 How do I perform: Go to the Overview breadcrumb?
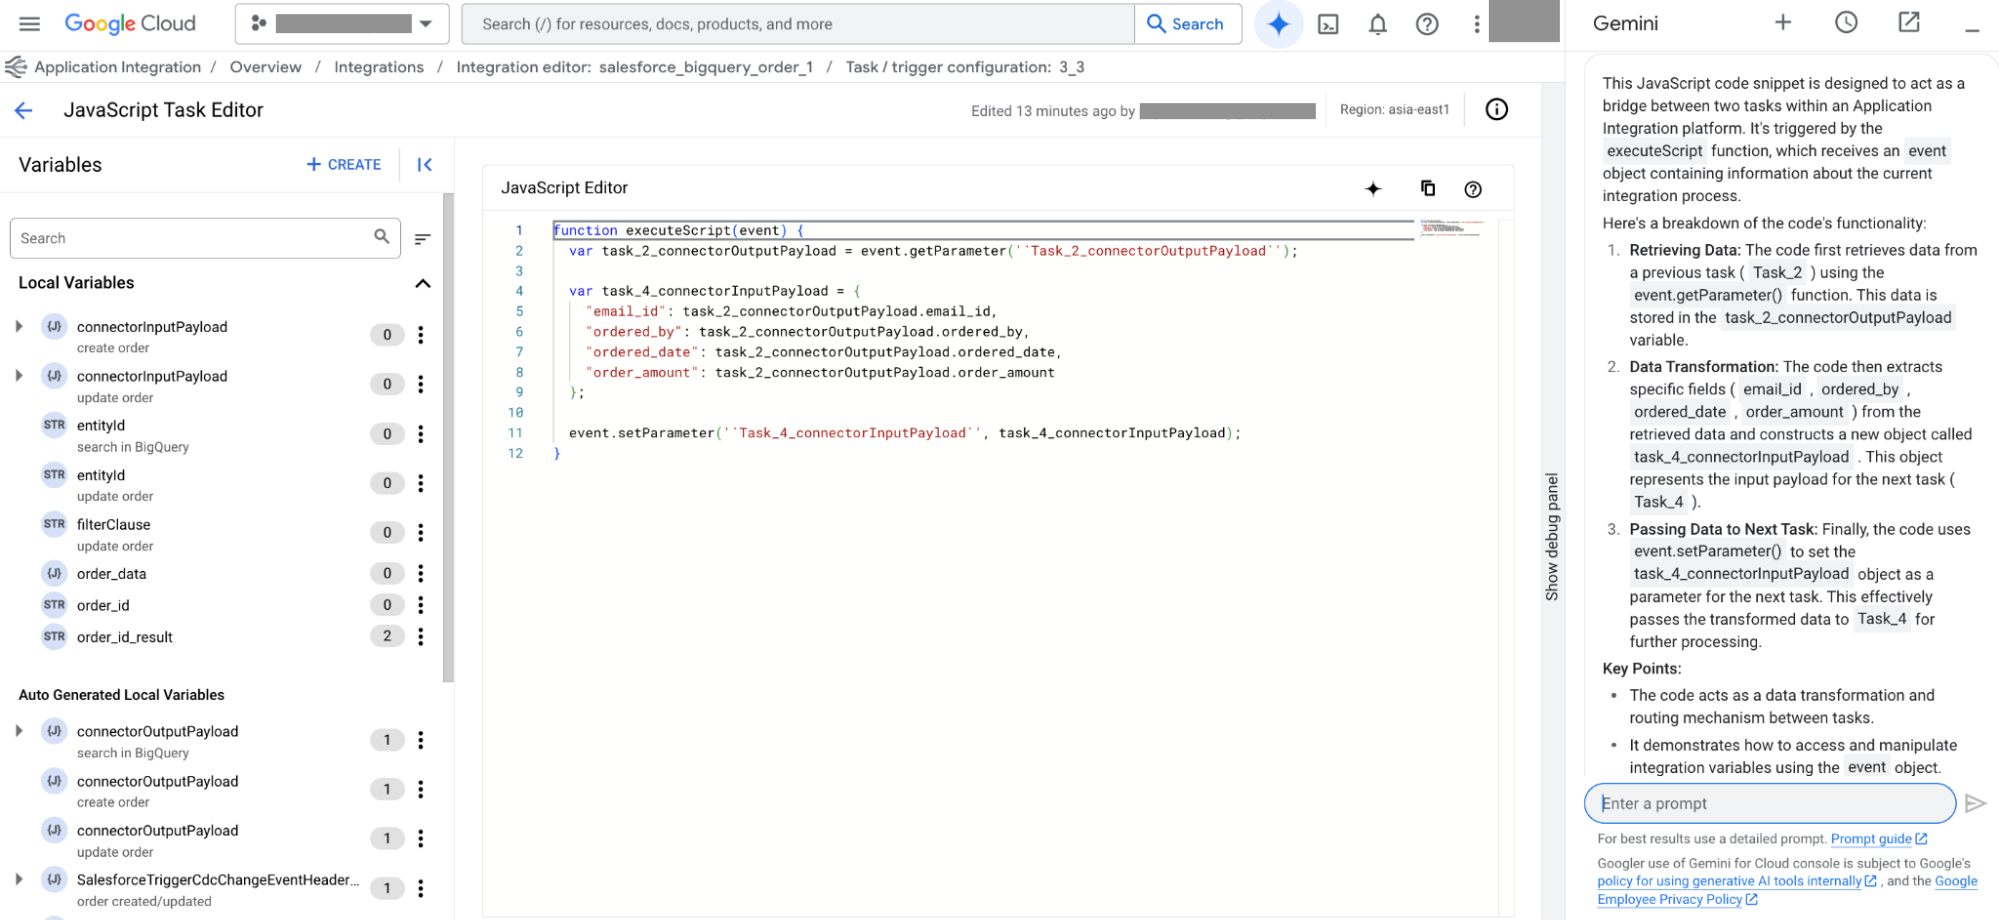[265, 67]
